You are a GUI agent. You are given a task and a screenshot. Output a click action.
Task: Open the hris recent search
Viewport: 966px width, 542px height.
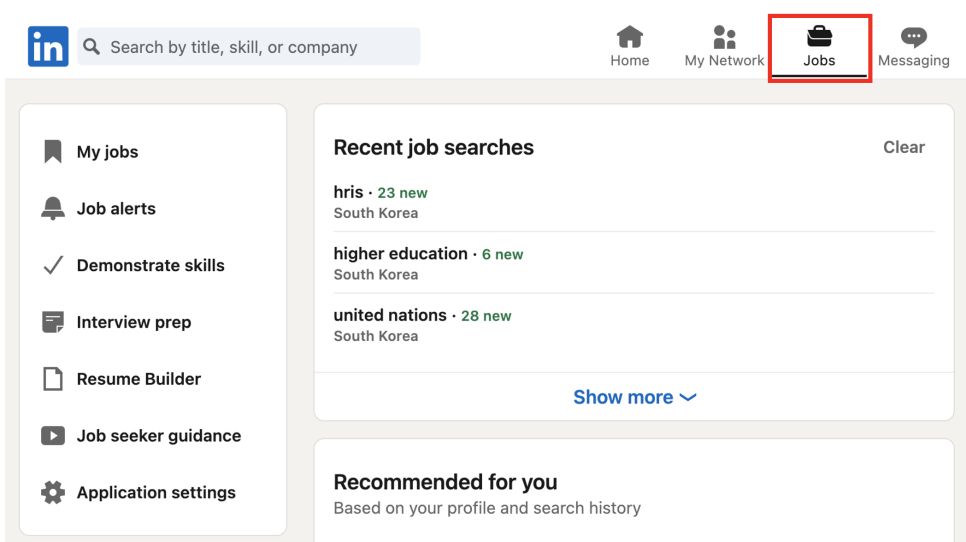(x=634, y=202)
